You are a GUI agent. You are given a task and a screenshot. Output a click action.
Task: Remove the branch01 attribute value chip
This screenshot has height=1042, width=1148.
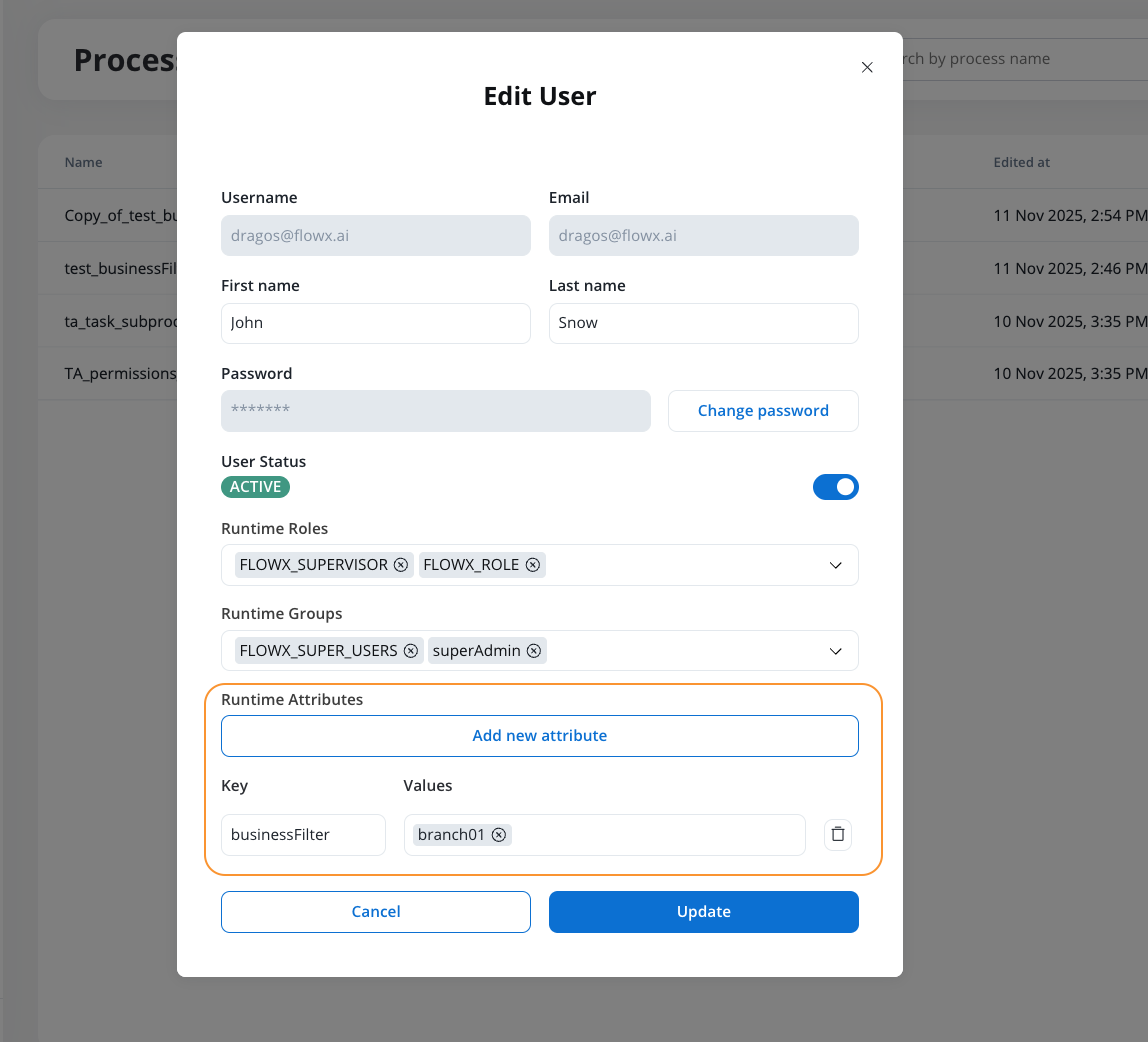pos(499,834)
